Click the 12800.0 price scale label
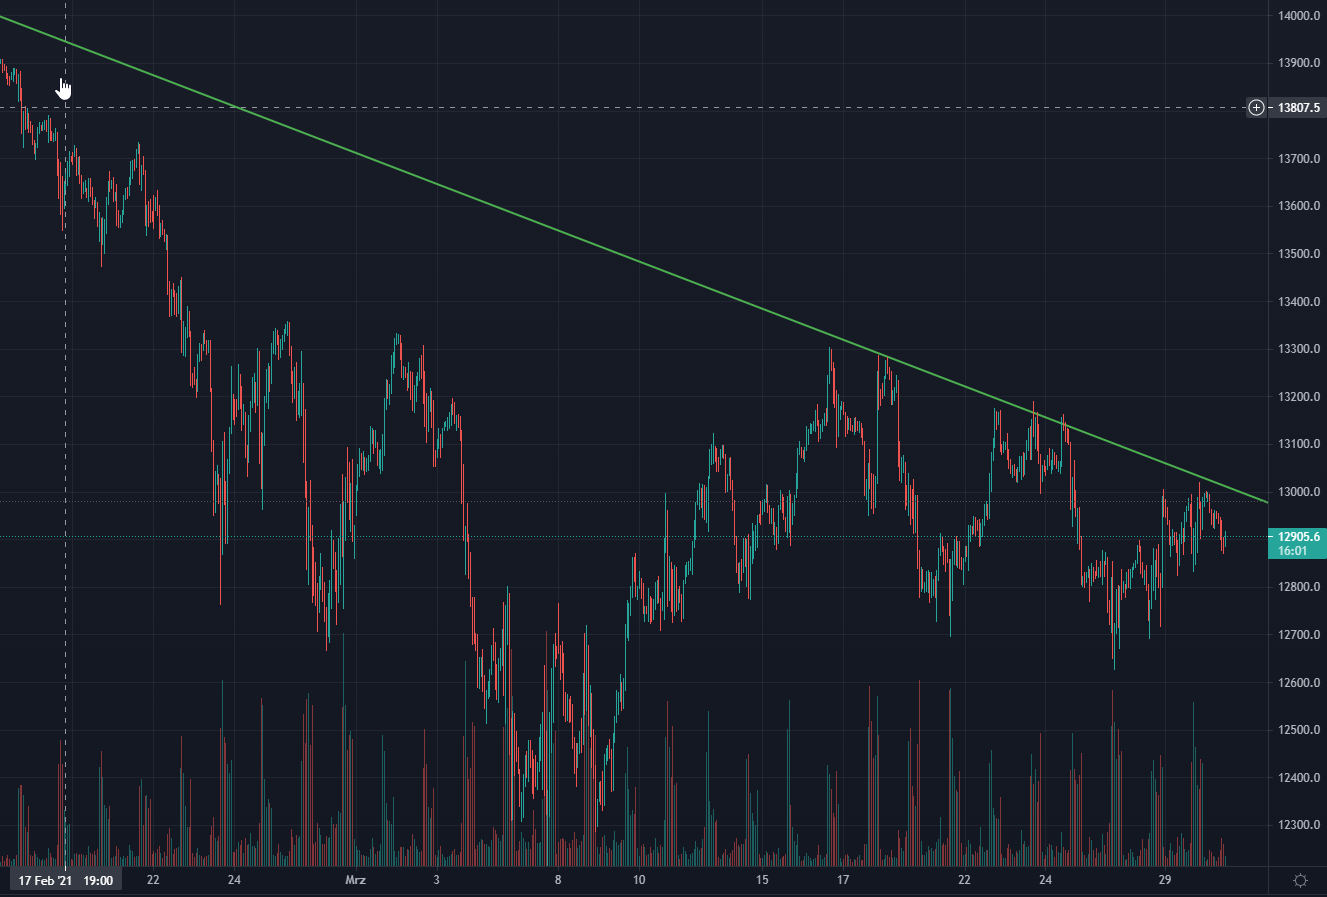Image resolution: width=1327 pixels, height=897 pixels. coord(1299,587)
